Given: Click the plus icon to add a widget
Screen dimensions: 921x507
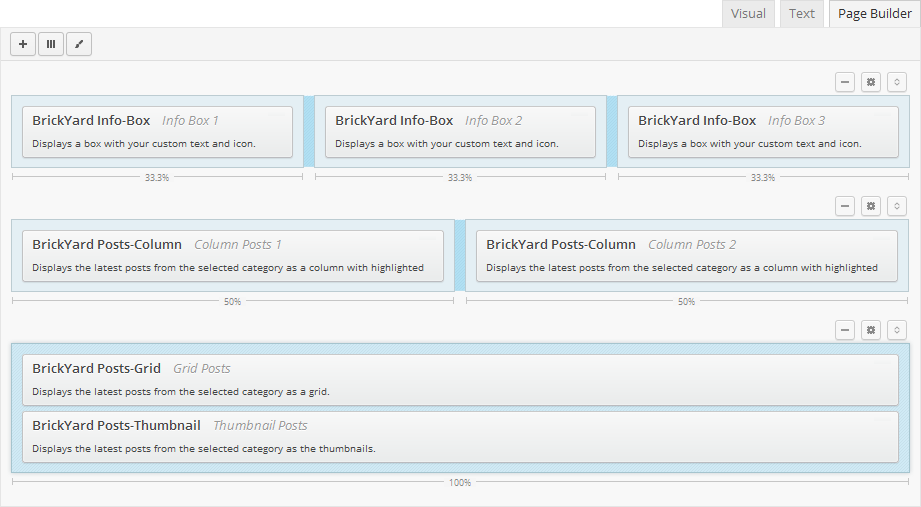Looking at the screenshot, I should [23, 44].
